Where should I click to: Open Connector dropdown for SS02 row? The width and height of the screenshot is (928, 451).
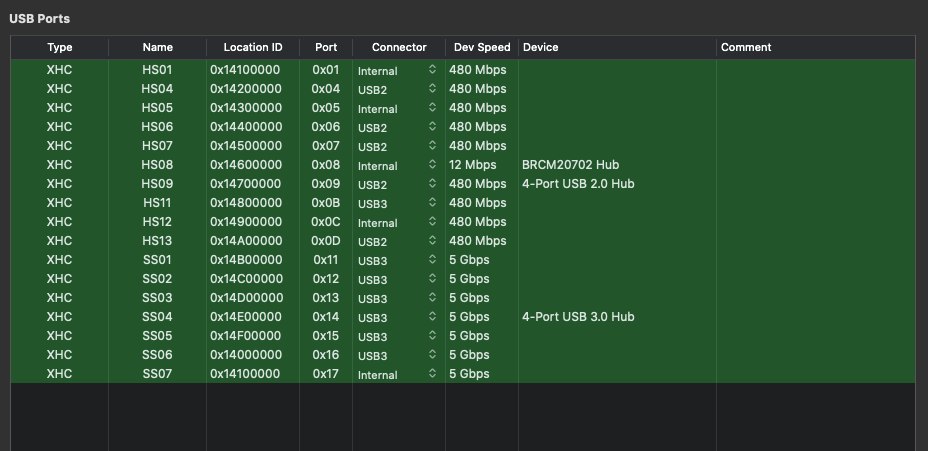(397, 279)
